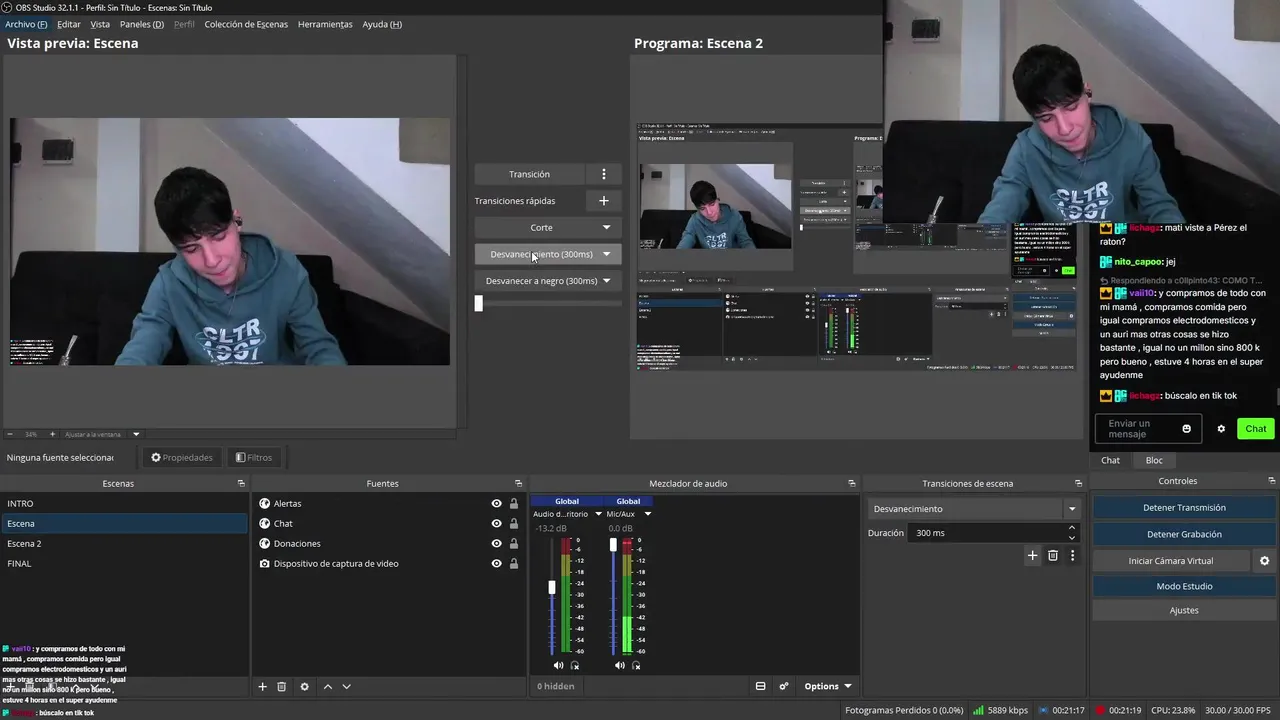Open the Vista menu
1280x720 pixels.
(100, 24)
